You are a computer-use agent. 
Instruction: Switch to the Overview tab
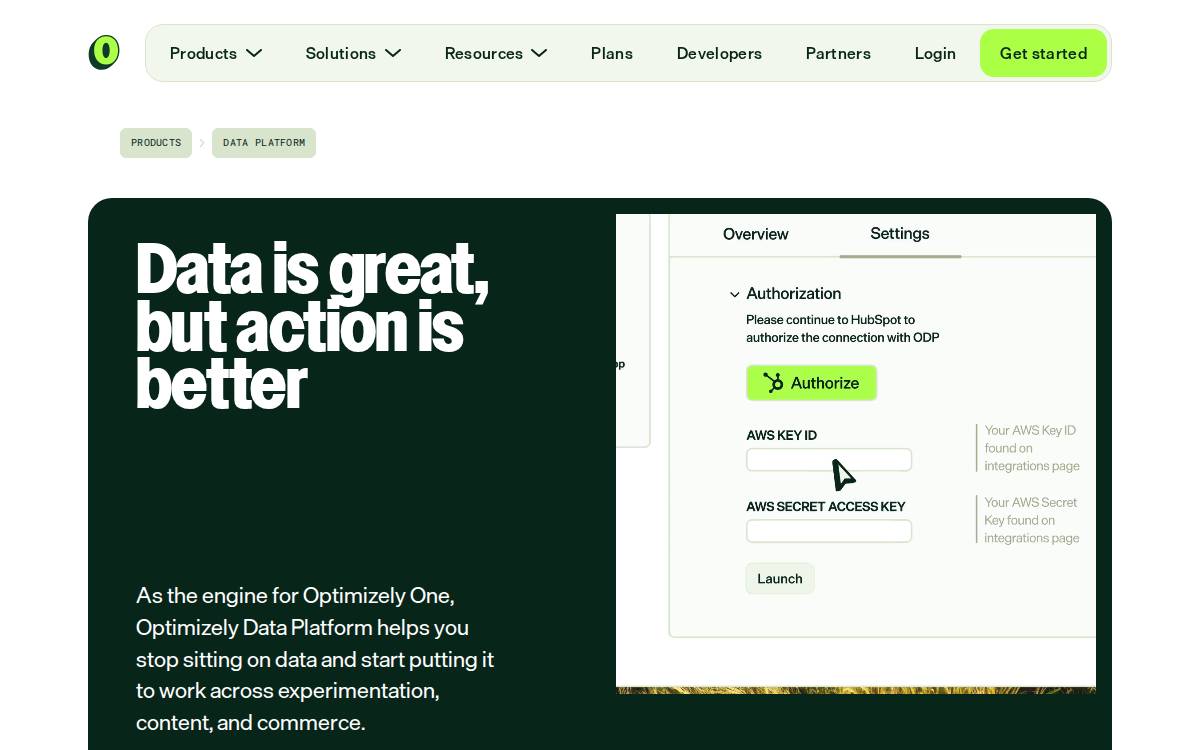click(x=756, y=234)
